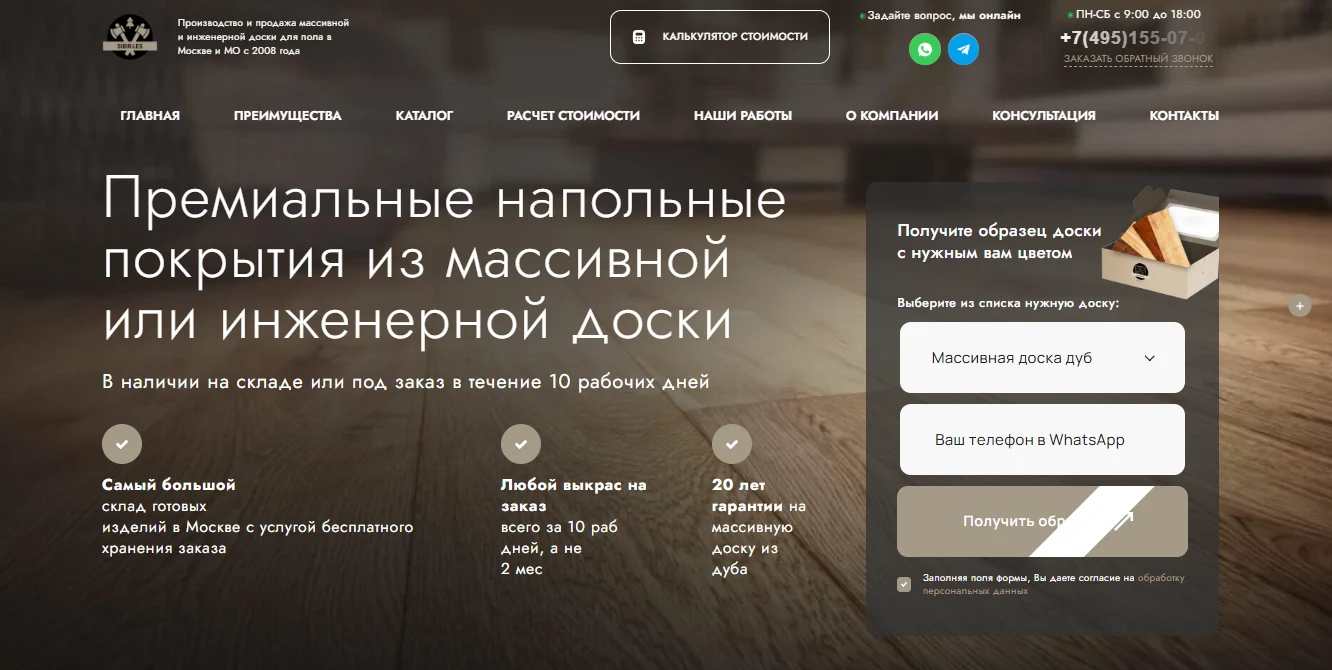Click the dropdown chevron arrow in board selector

pos(1149,358)
